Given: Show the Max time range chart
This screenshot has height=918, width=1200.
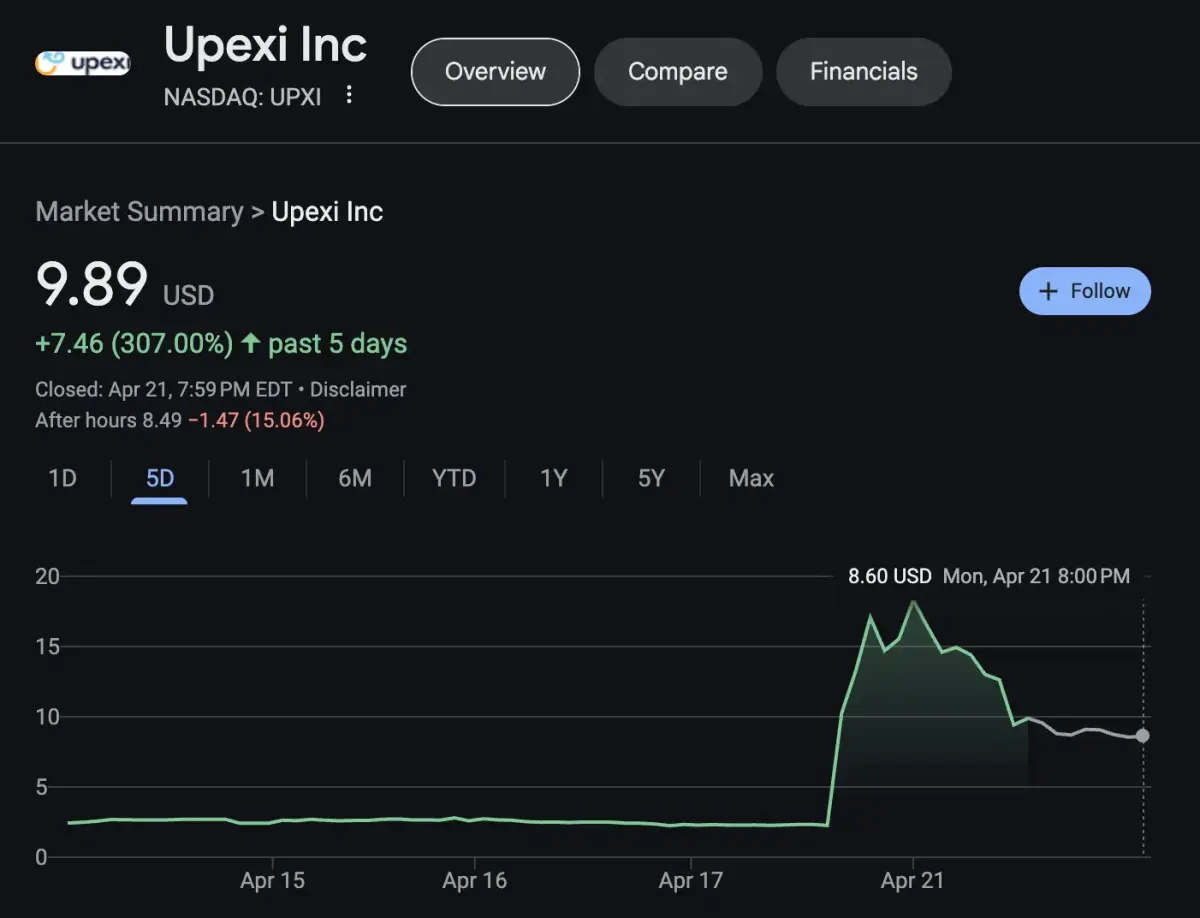Looking at the screenshot, I should coord(751,478).
